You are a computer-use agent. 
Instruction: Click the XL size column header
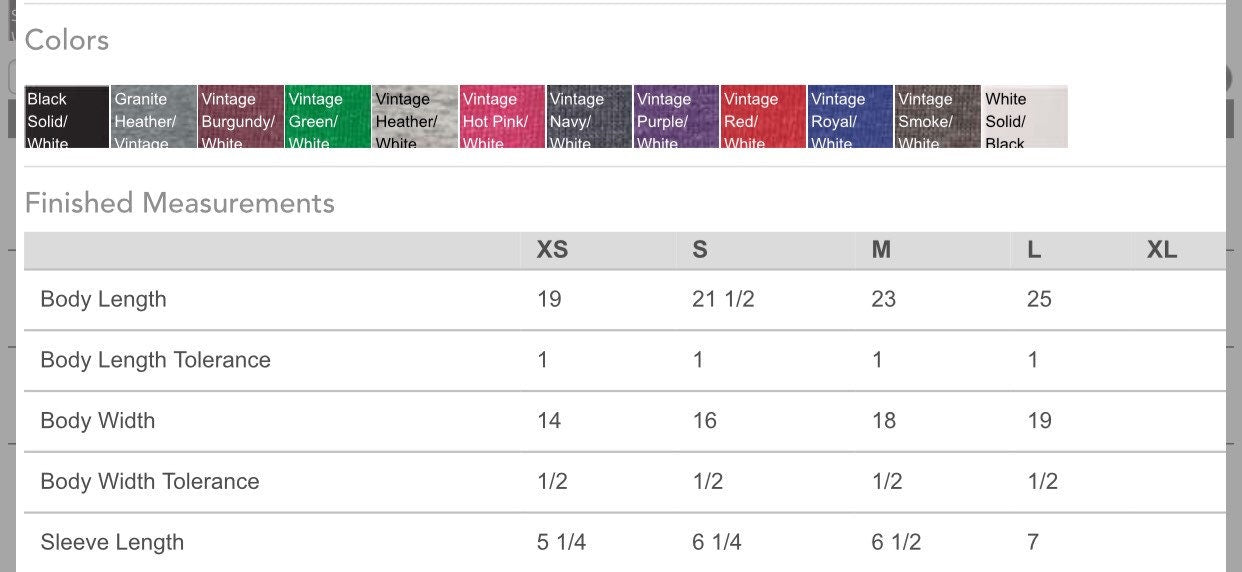1162,250
